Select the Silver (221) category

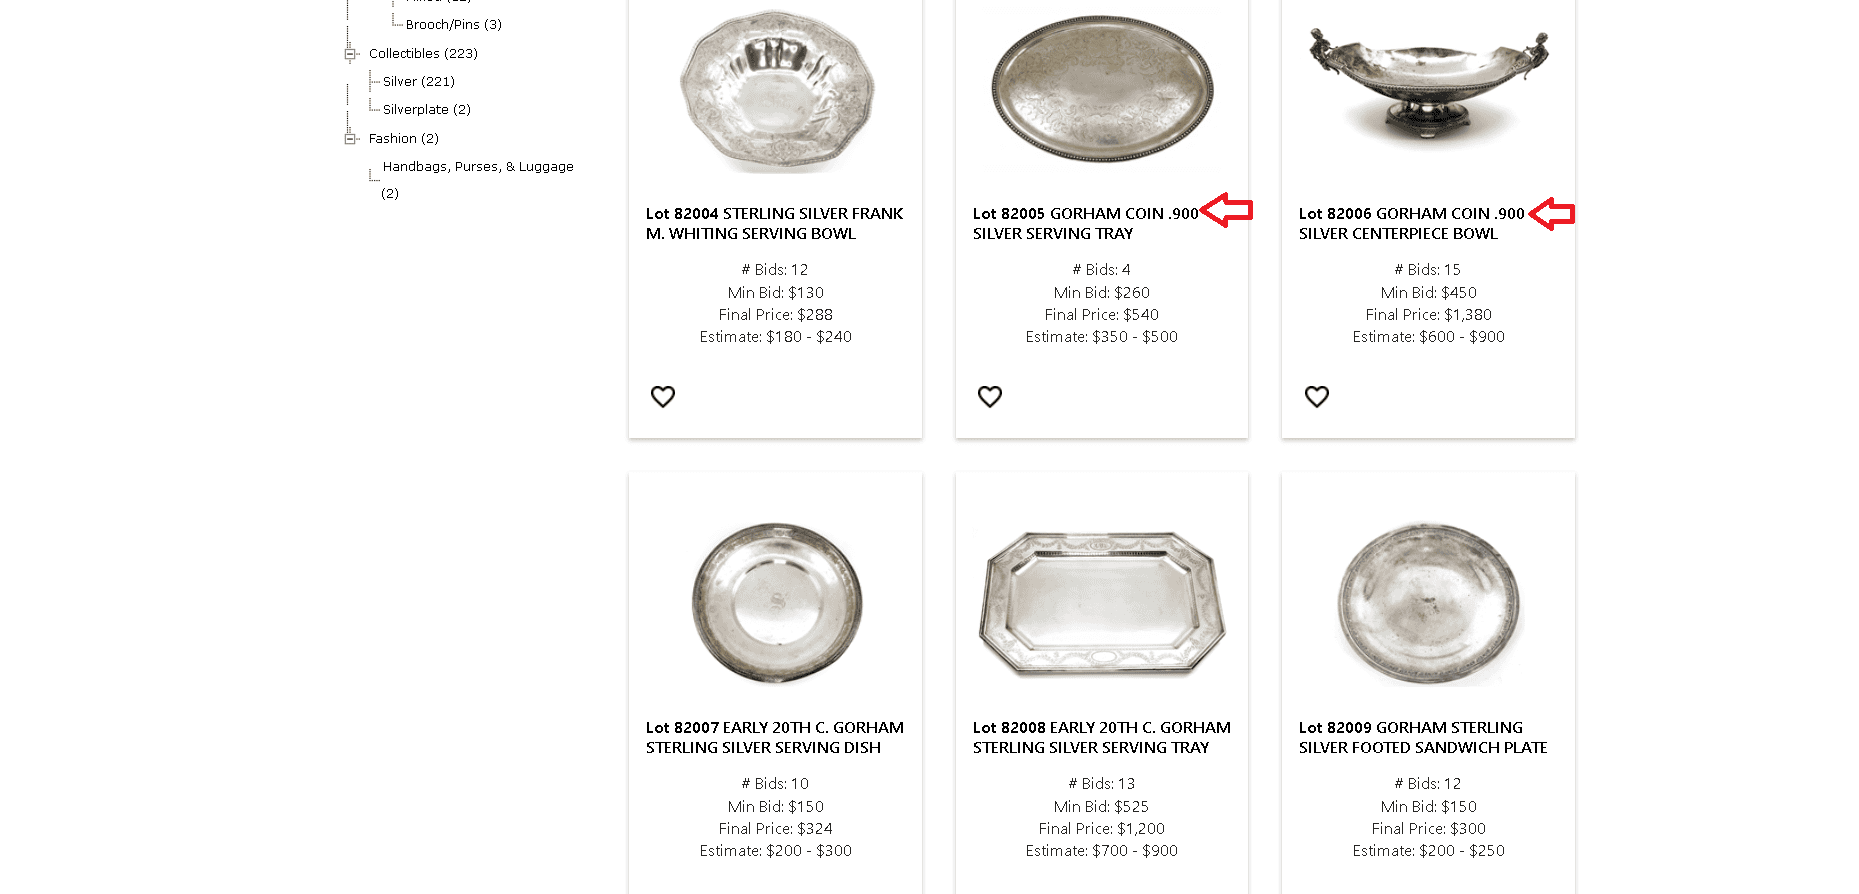[416, 81]
